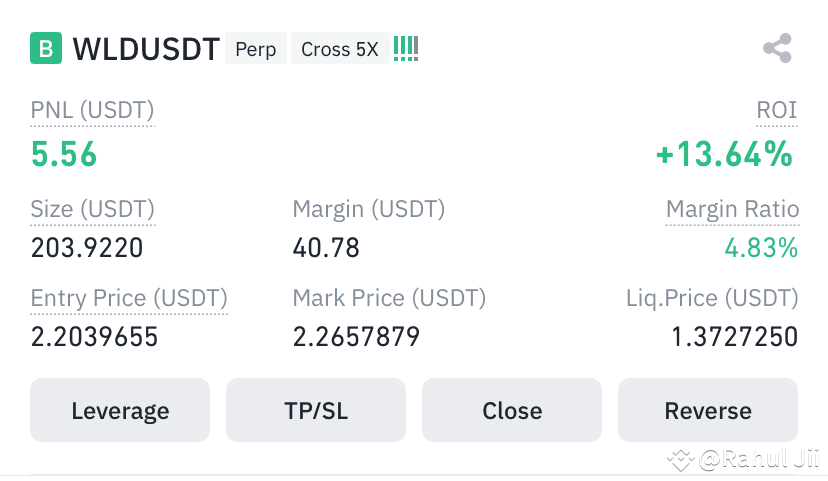Set TP/SL for the position
This screenshot has height=481, width=828.
pyautogui.click(x=316, y=410)
